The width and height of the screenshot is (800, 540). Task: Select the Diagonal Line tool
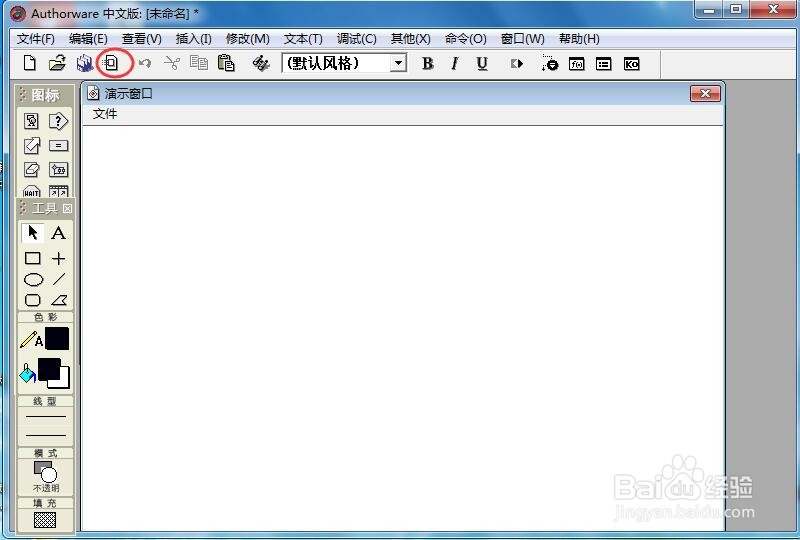click(59, 279)
